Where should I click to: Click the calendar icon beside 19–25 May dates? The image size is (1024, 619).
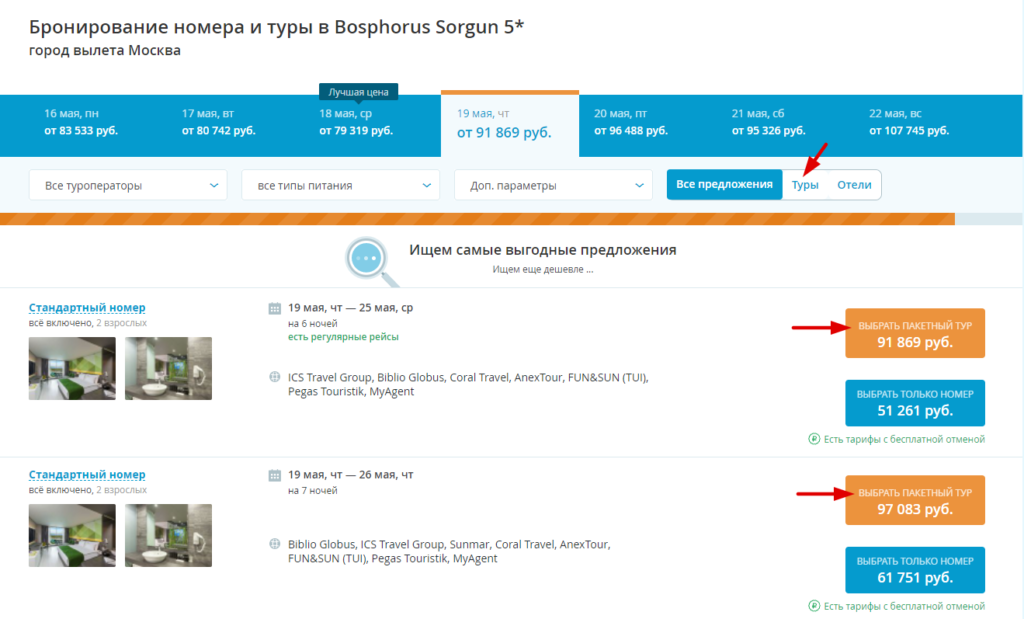pos(275,308)
